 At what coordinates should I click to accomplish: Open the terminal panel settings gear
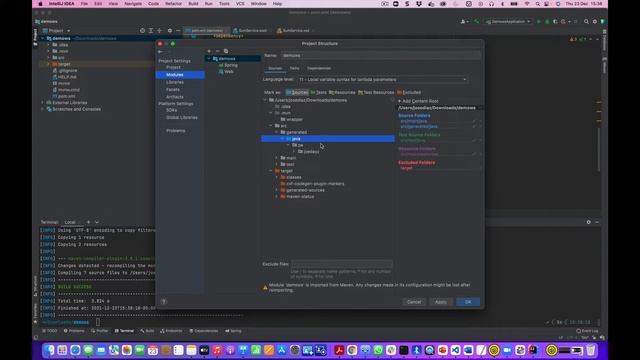pos(589,222)
